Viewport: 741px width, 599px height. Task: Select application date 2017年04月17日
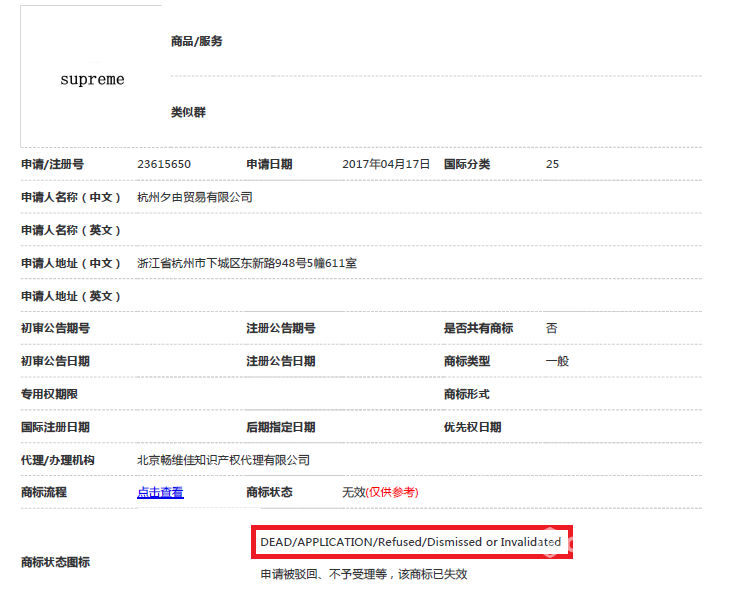click(386, 164)
